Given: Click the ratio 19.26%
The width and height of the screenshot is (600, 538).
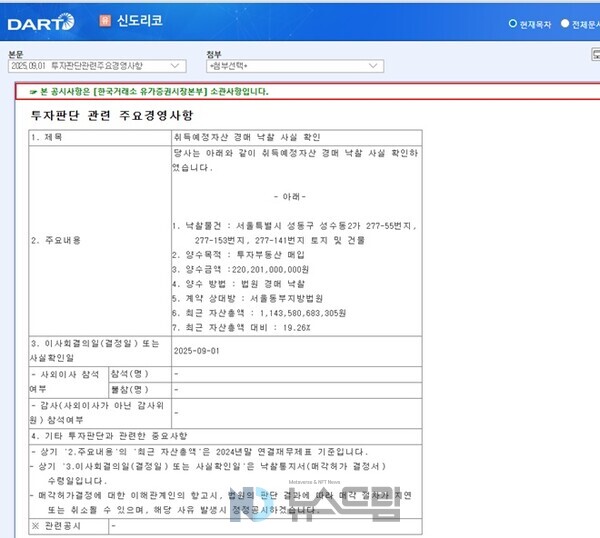Looking at the screenshot, I should point(297,328).
